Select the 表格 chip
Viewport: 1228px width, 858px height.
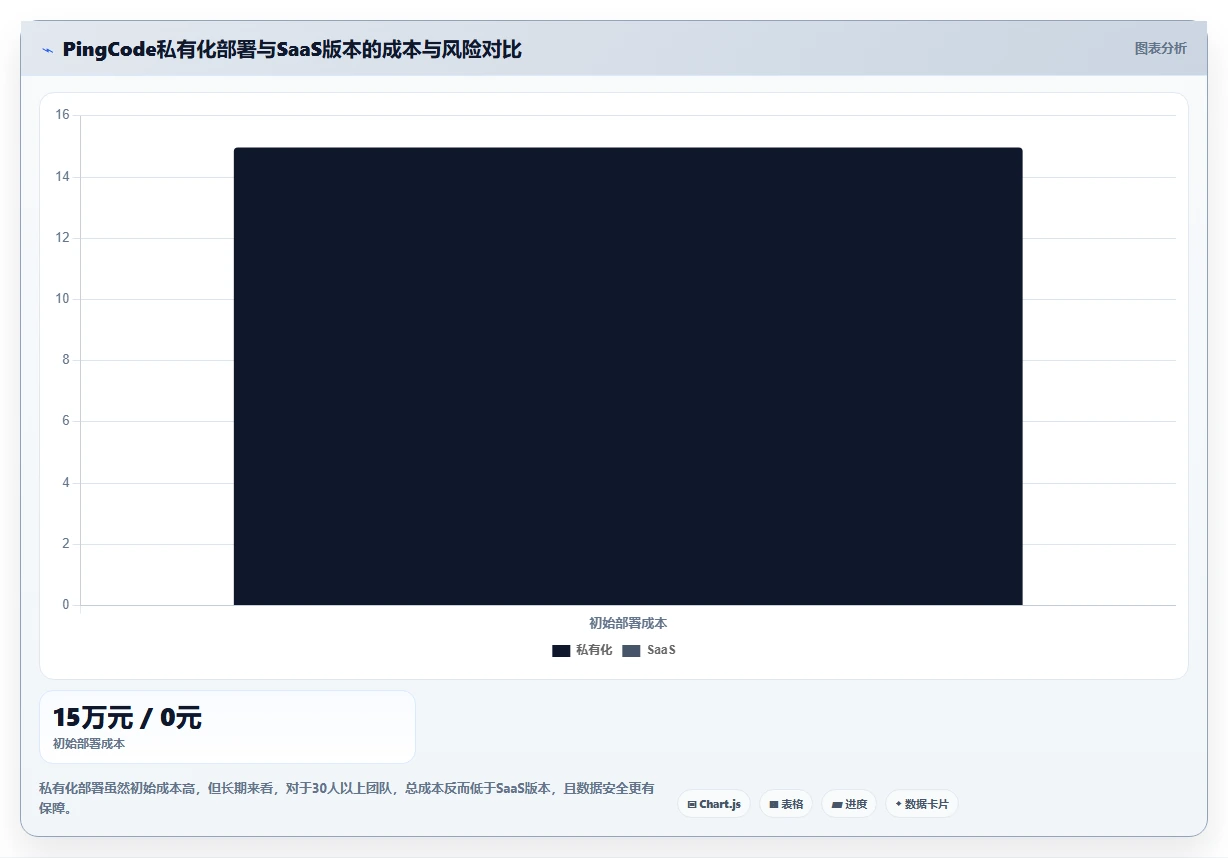point(786,804)
